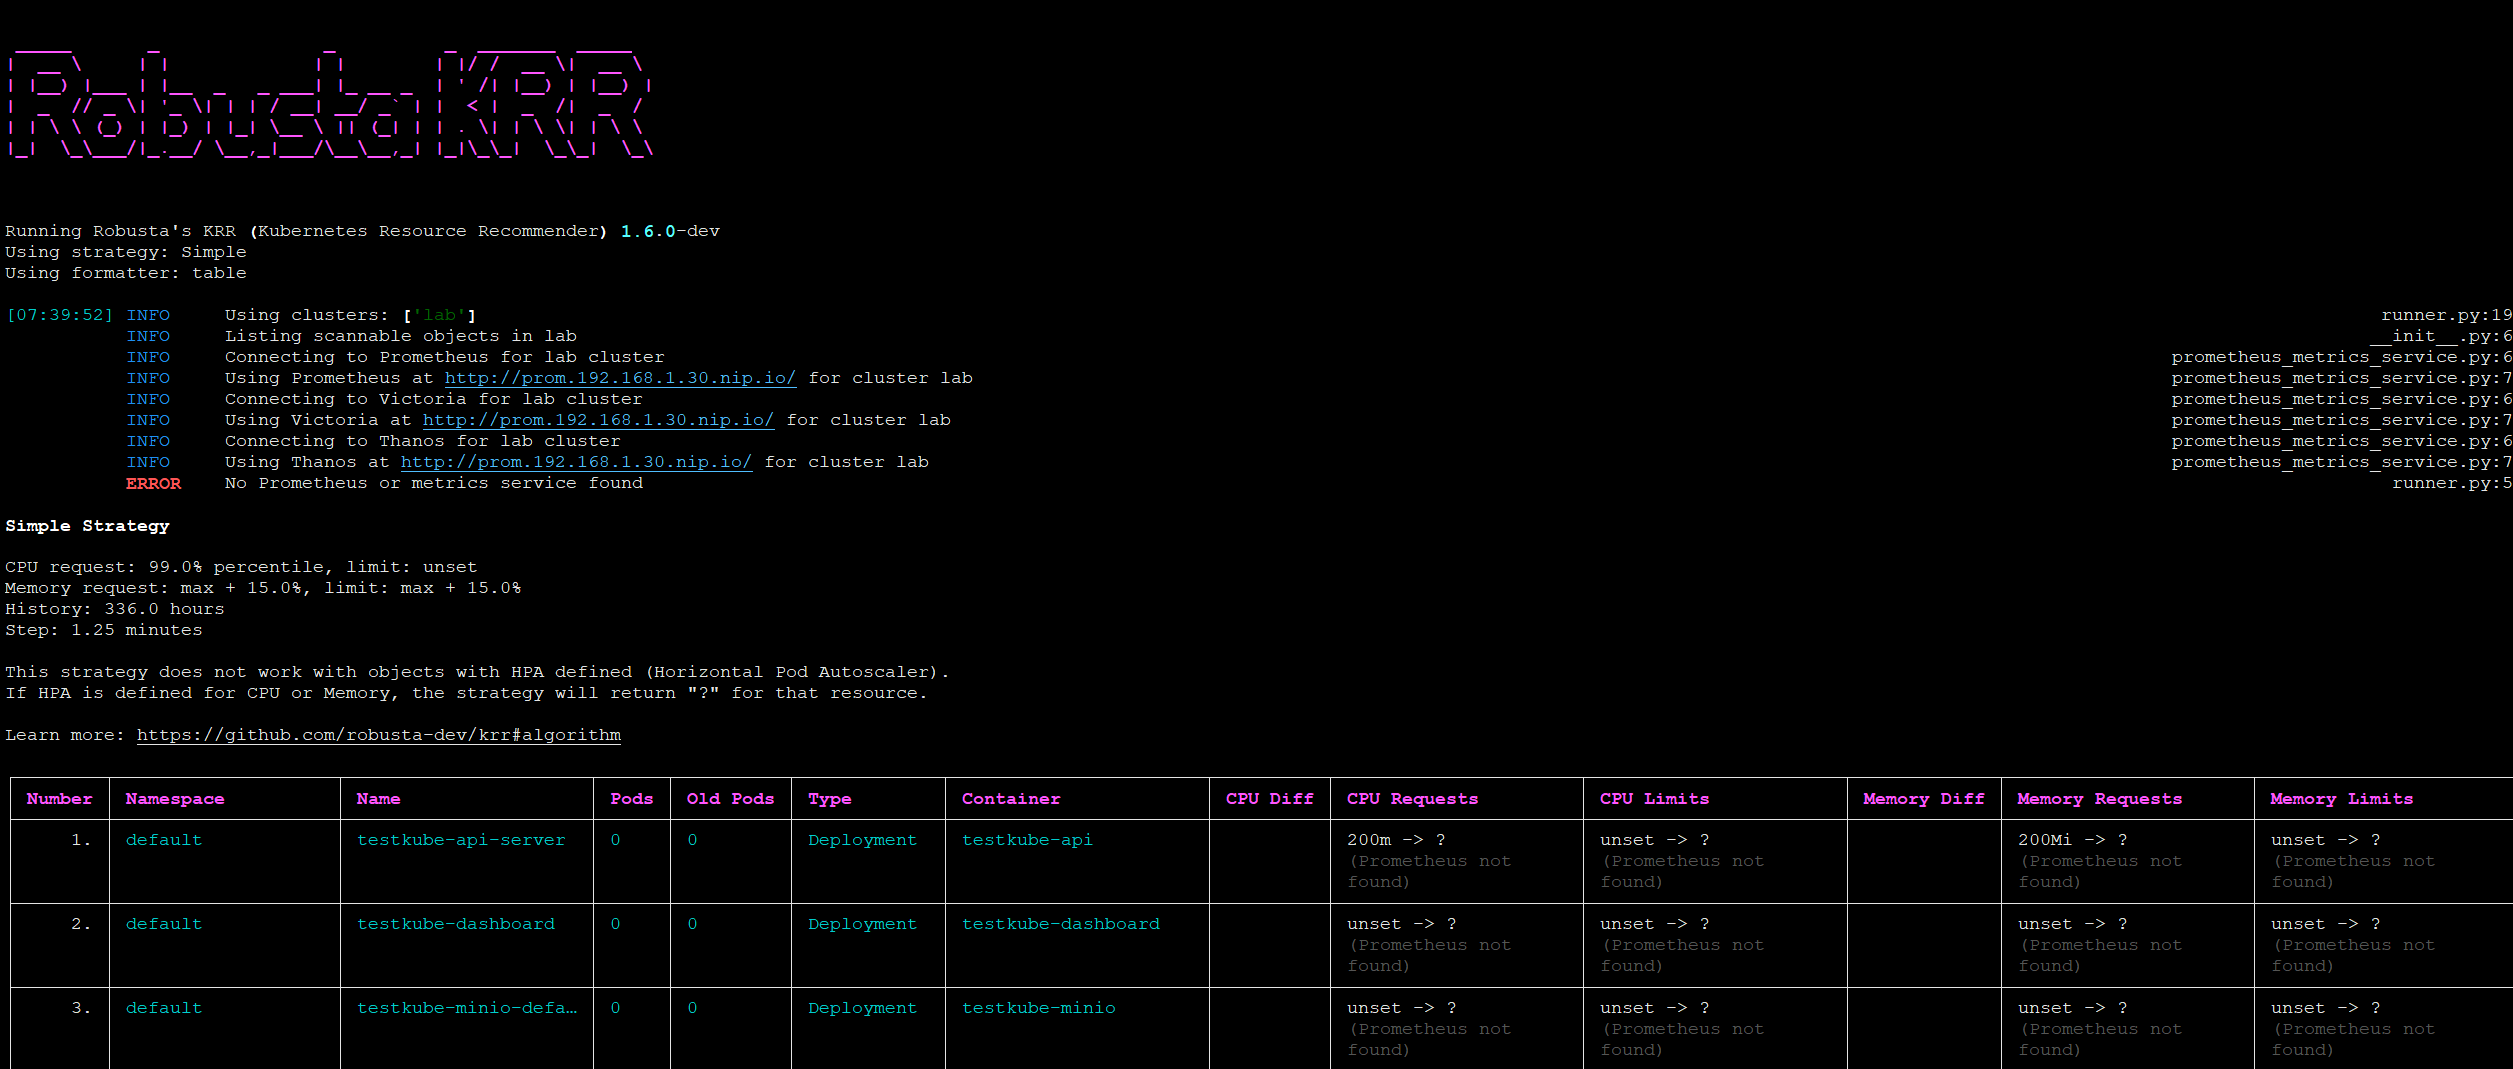Click the testkube-minio container cell
2513x1069 pixels.
(1038, 1008)
